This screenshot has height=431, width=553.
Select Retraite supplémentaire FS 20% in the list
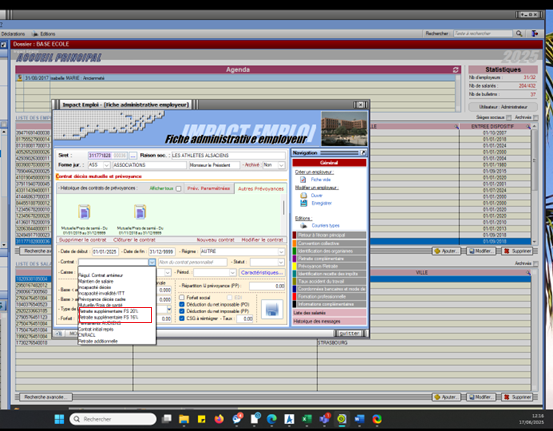point(109,311)
